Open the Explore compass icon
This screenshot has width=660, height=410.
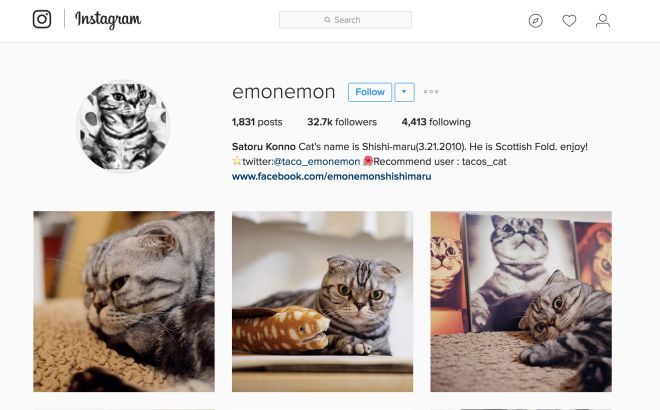(x=535, y=20)
